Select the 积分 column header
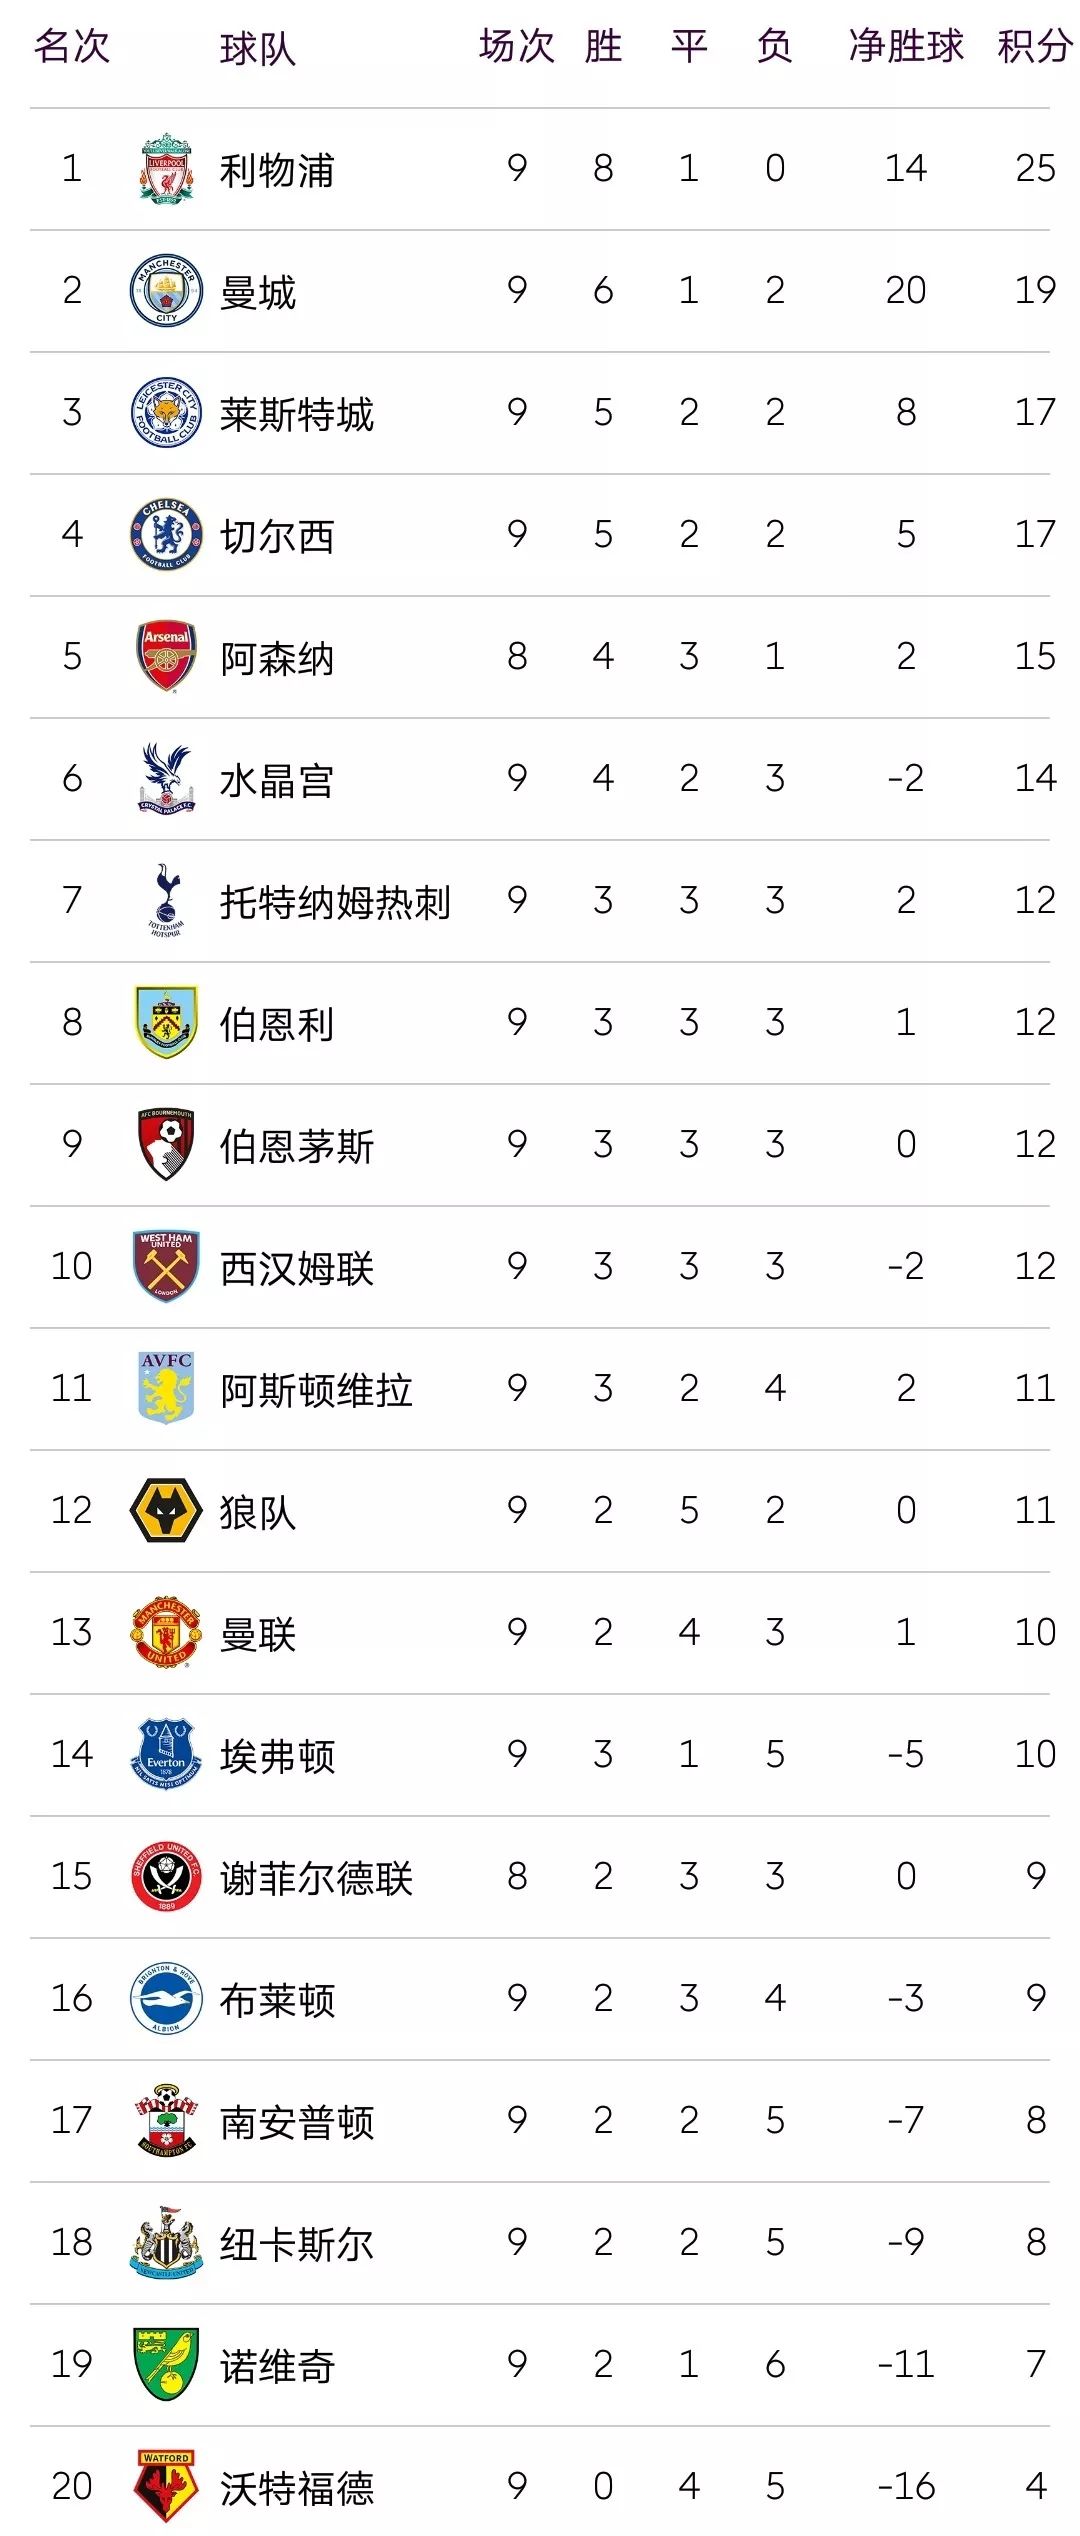This screenshot has height=2536, width=1080. pos(1035,46)
